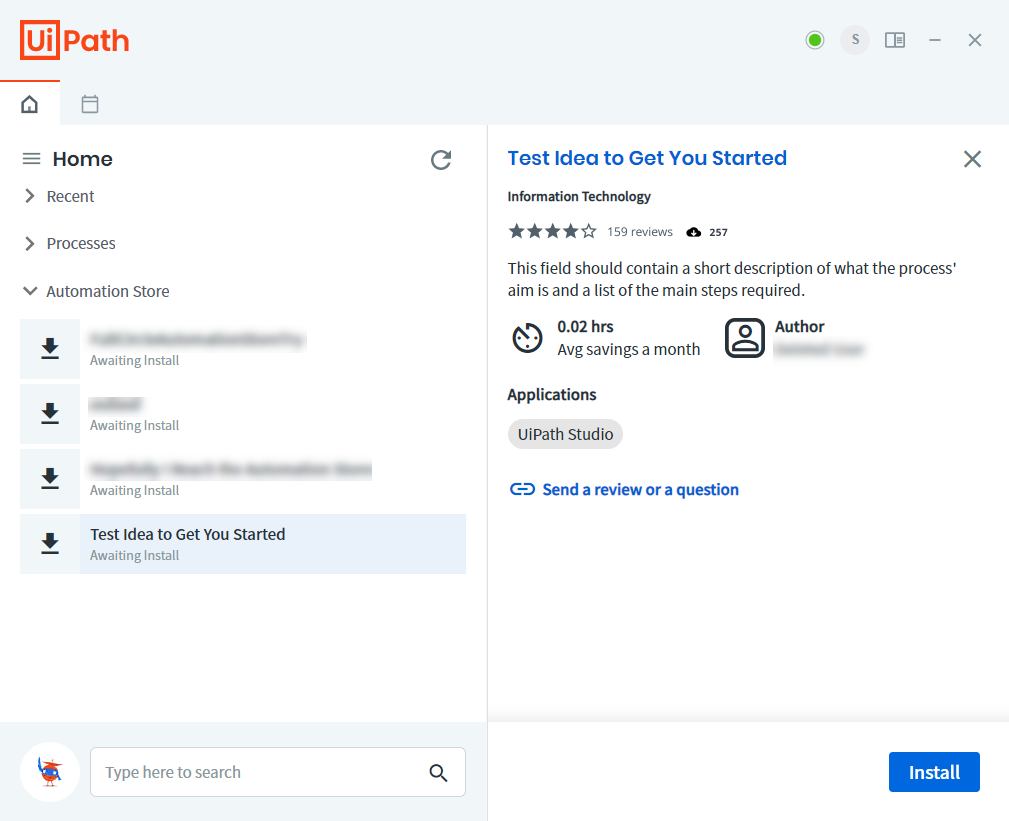Click the UiPath assistant robot avatar
This screenshot has height=821, width=1009.
(50, 772)
